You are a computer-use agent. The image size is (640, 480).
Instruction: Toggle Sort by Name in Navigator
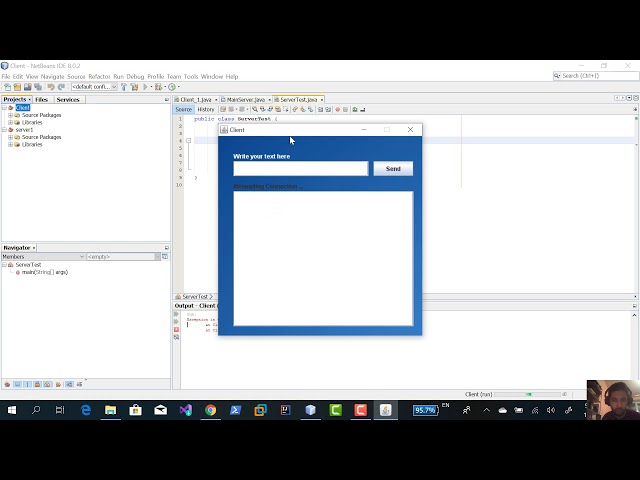pos(69,384)
